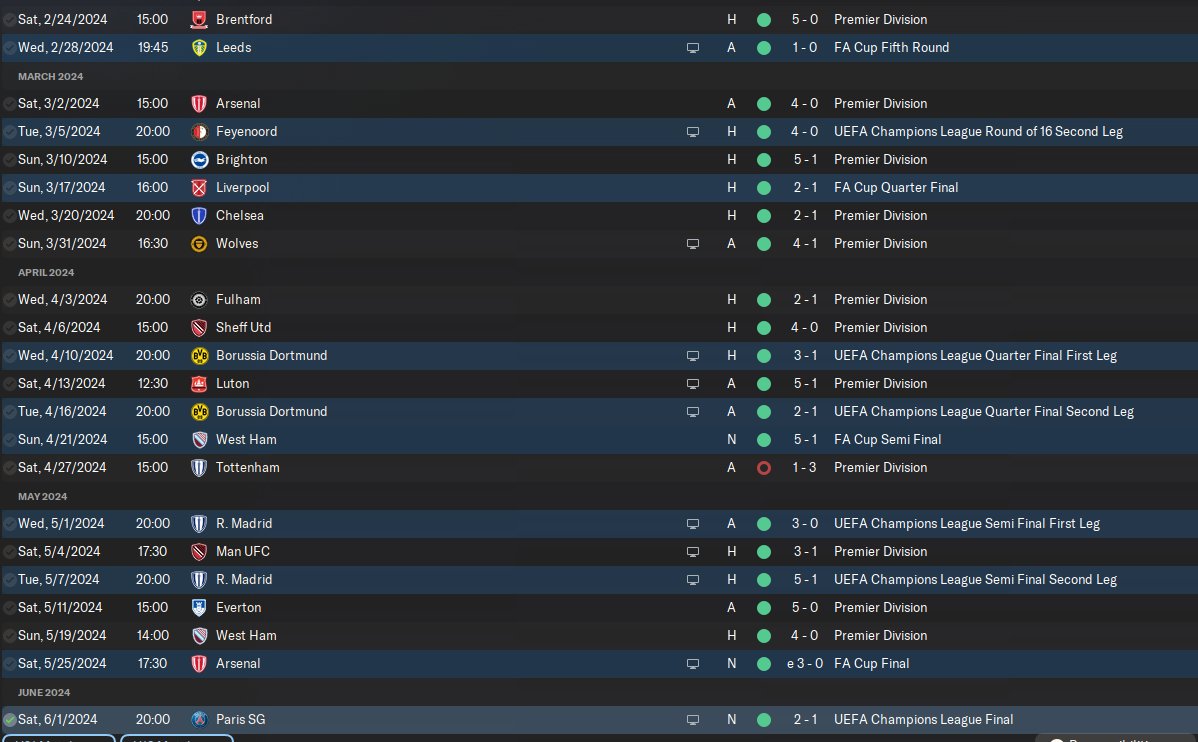
Task: Toggle the green checkmark beside Sat, 6/1/2024
Action: (x=9, y=720)
